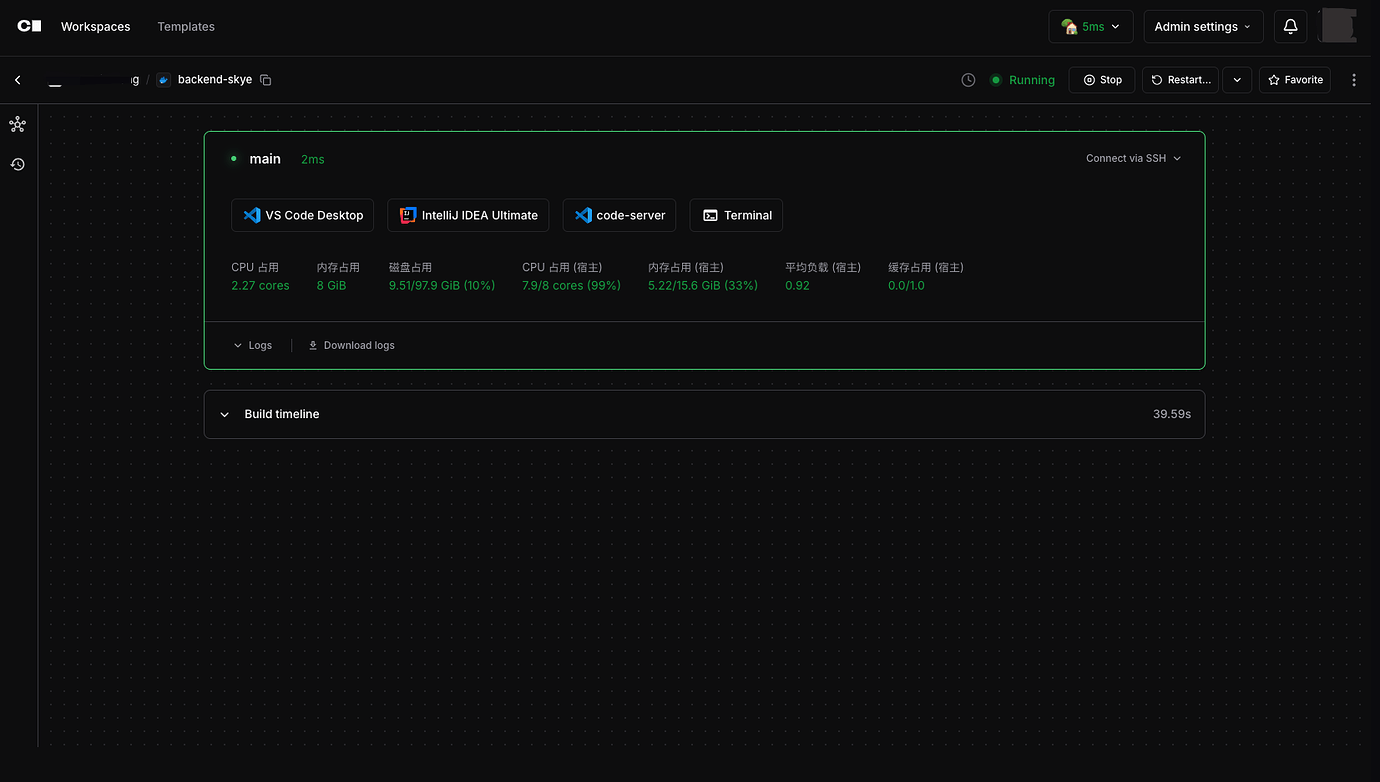Image resolution: width=1380 pixels, height=782 pixels.
Task: Open the notifications bell
Action: pyautogui.click(x=1291, y=27)
